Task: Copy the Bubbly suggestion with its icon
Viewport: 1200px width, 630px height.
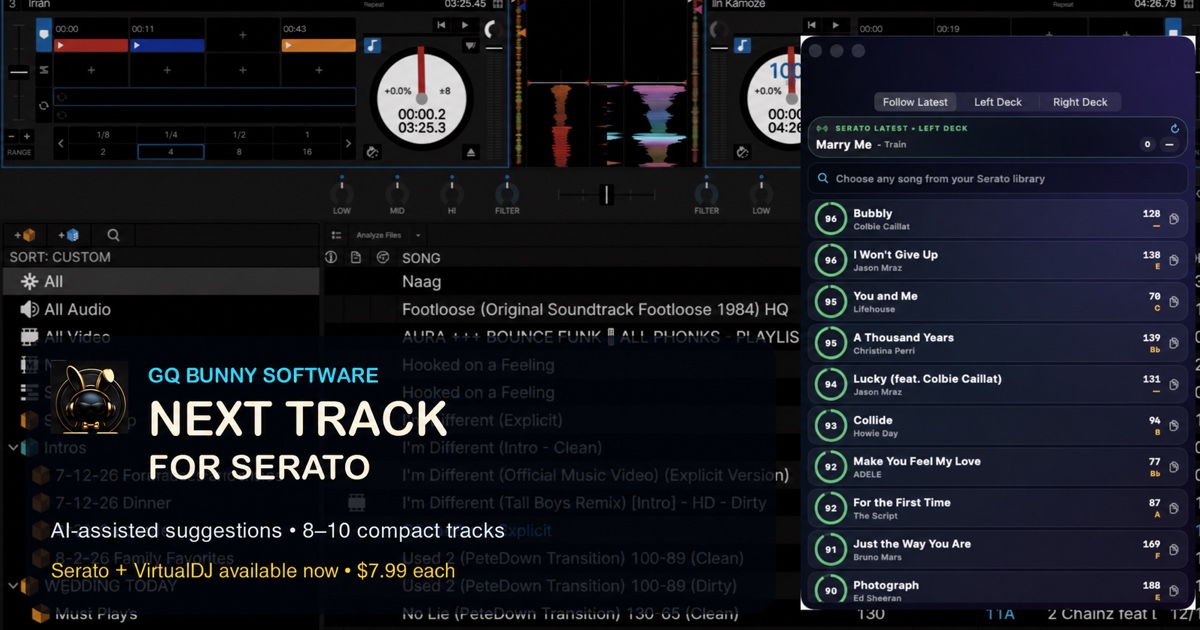Action: click(1174, 219)
